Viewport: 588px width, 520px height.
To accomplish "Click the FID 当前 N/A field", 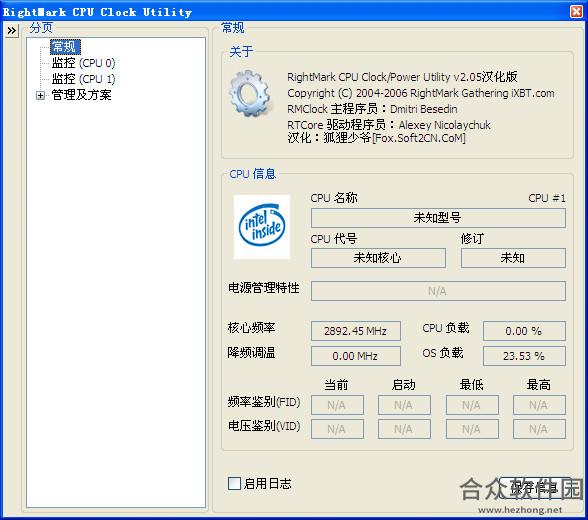I will (337, 405).
